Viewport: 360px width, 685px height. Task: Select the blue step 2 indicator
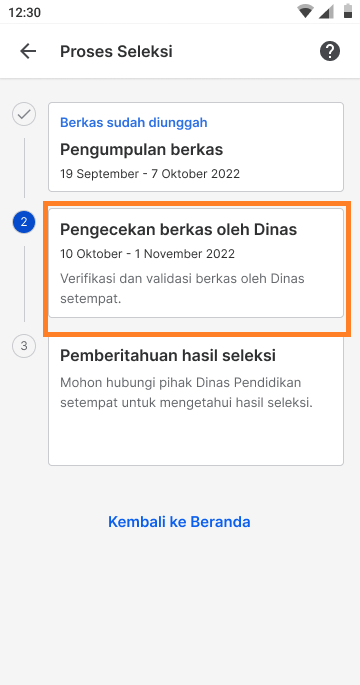coord(24,222)
